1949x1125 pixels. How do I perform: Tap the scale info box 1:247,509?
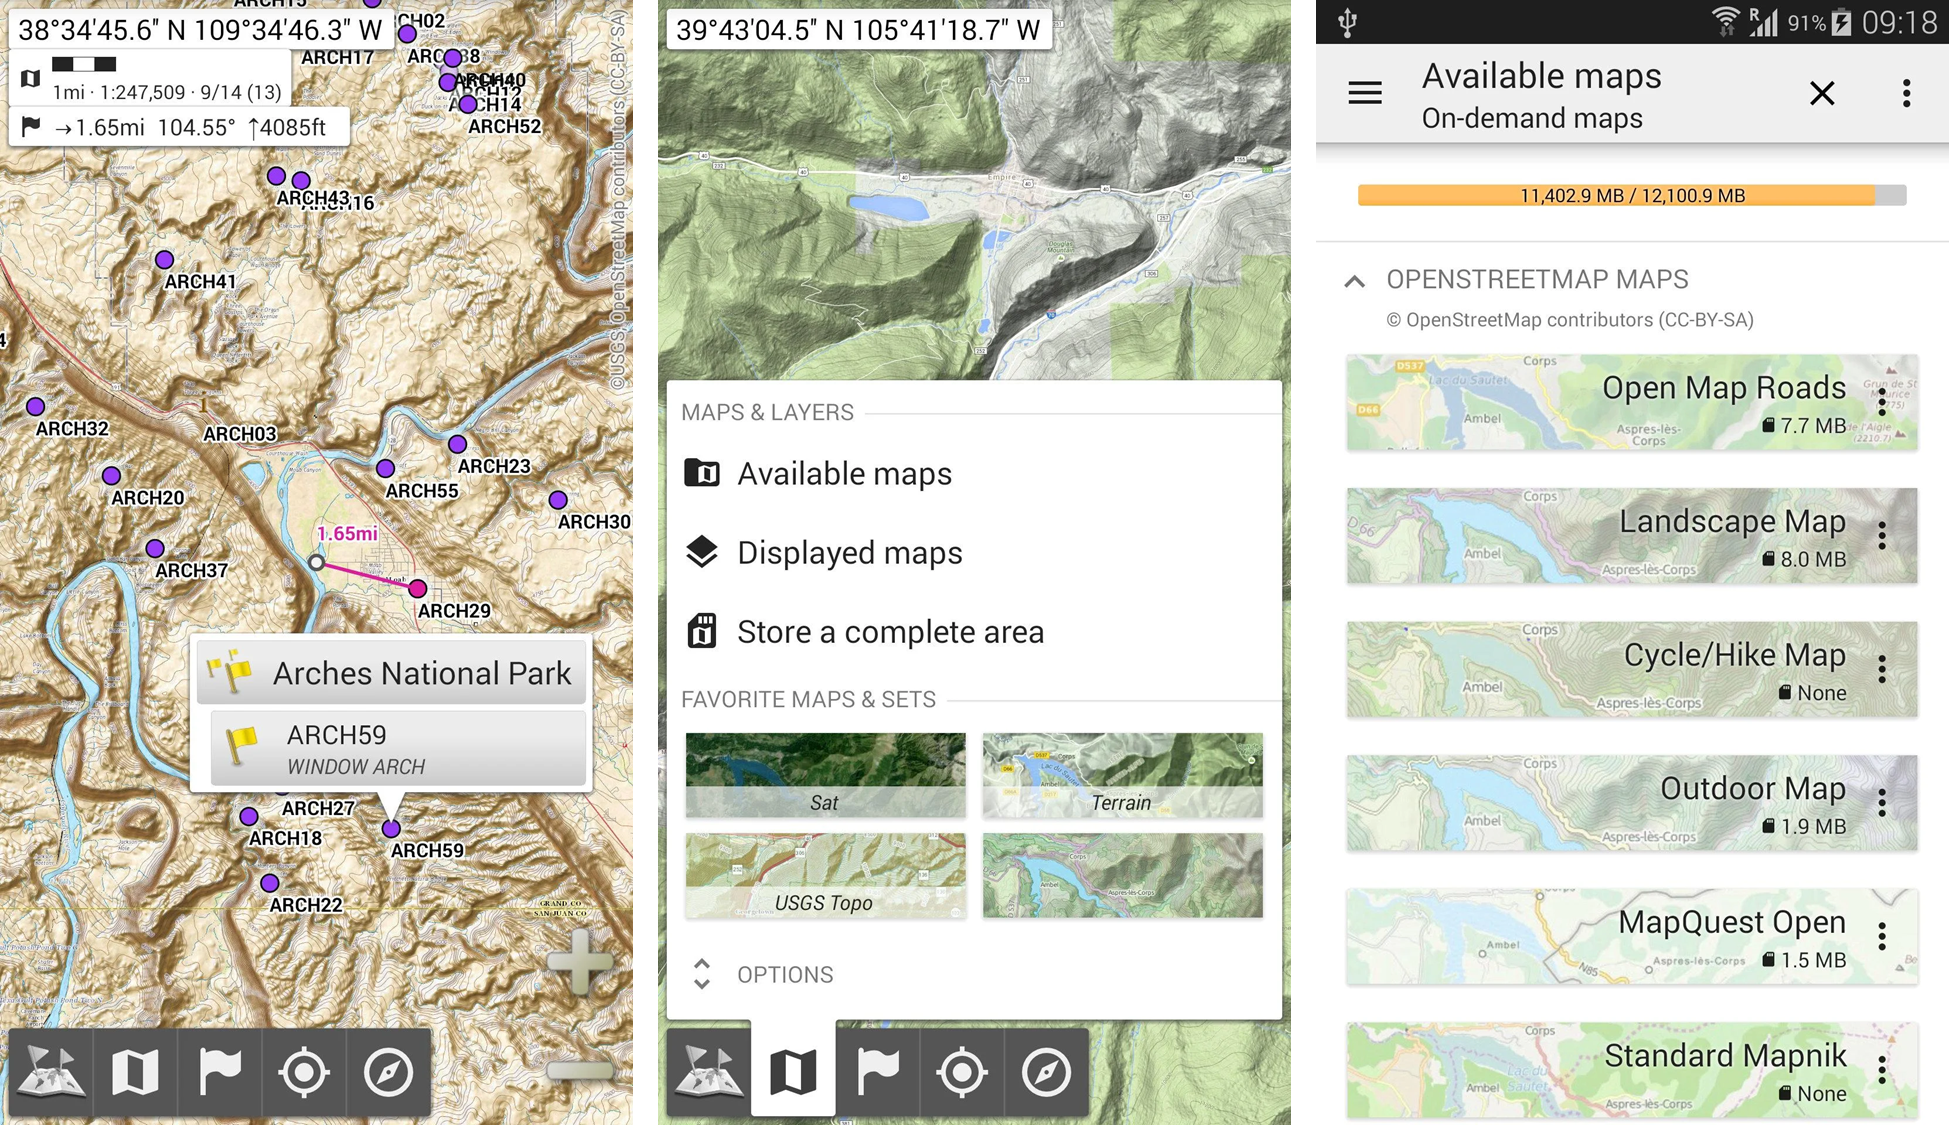pos(150,78)
